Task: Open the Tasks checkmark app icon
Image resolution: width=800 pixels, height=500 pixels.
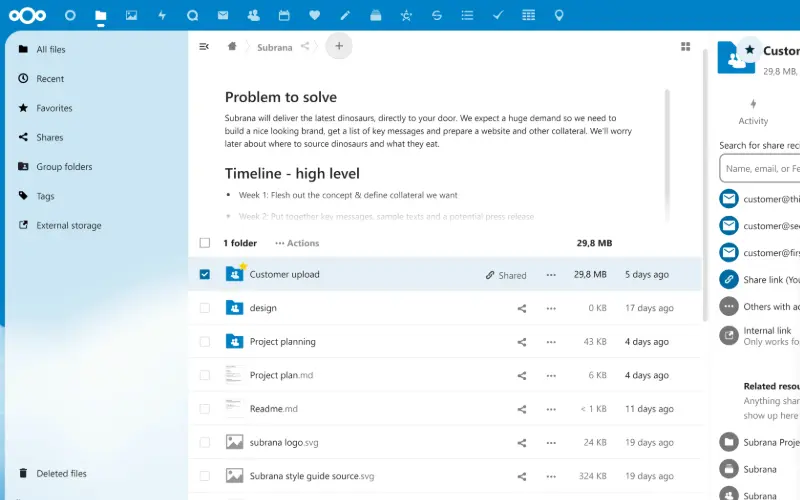Action: click(498, 15)
